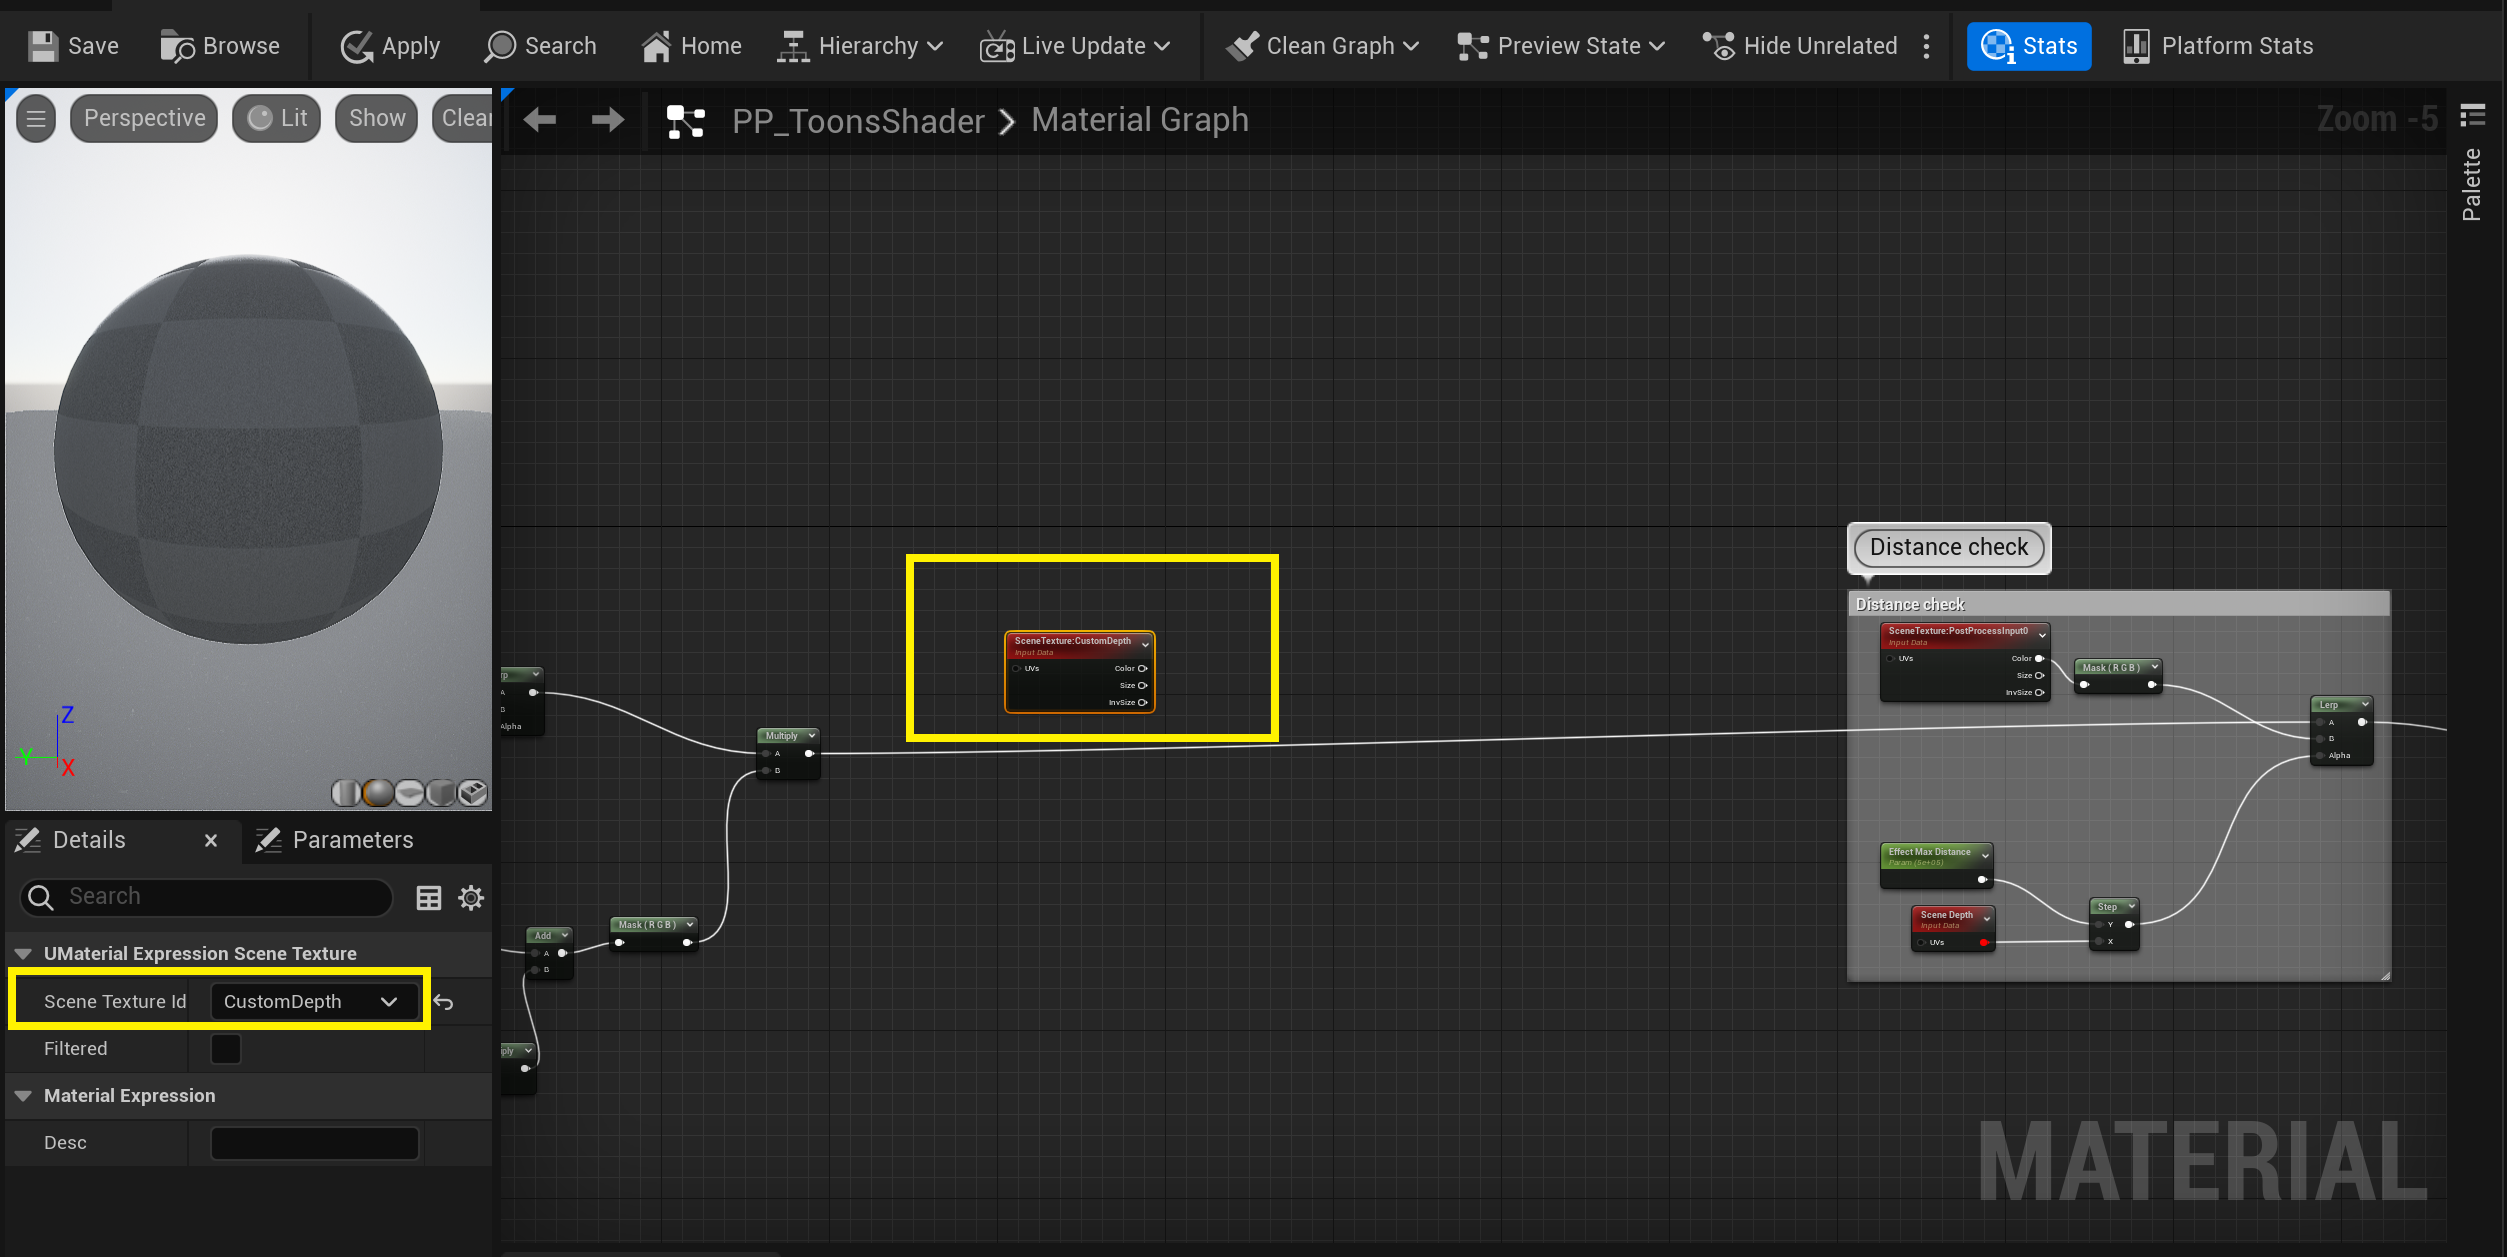
Task: Toggle the Filtered checkbox
Action: coord(226,1048)
